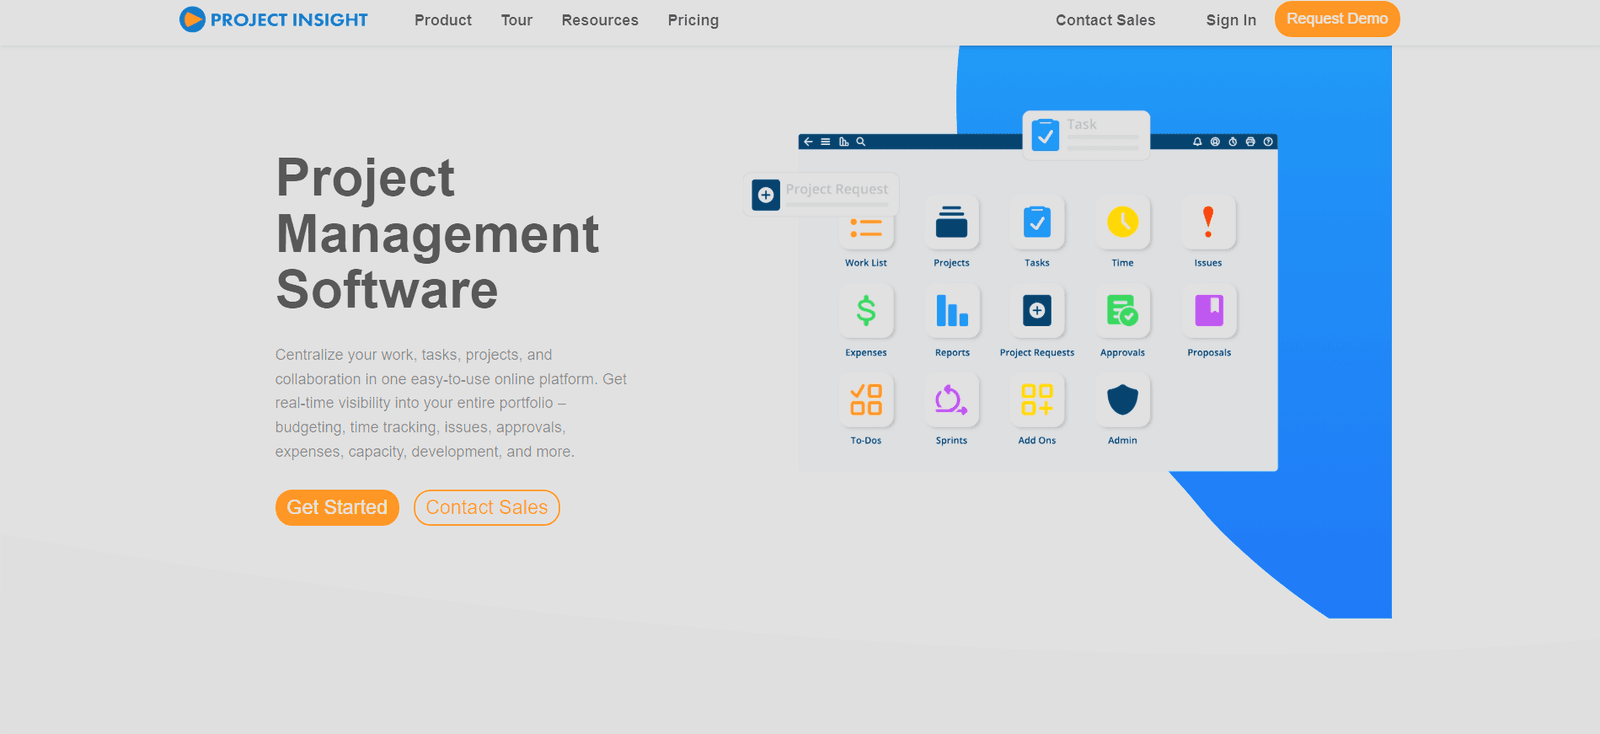Open the Reports bar chart icon in the grid
The width and height of the screenshot is (1600, 734).
point(952,311)
